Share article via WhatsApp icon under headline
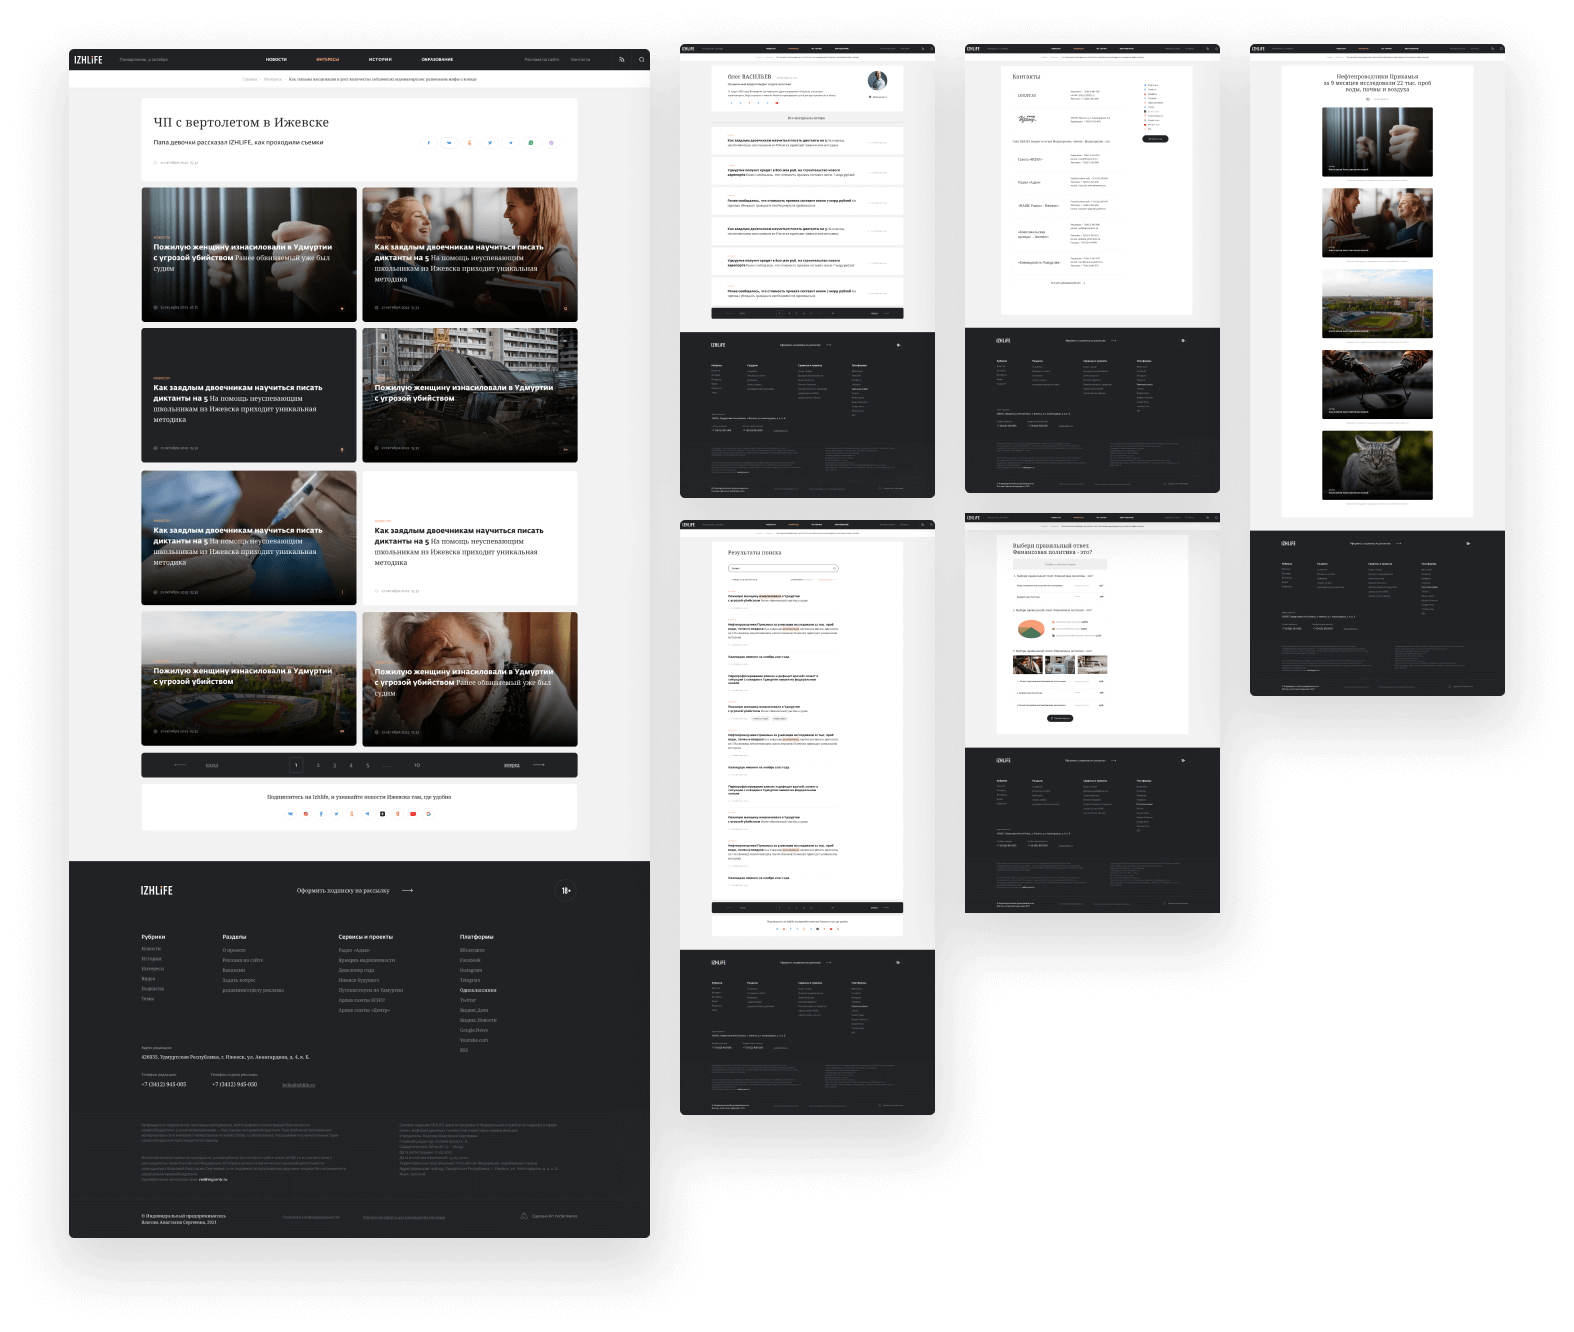This screenshot has width=1574, height=1332. tap(531, 143)
